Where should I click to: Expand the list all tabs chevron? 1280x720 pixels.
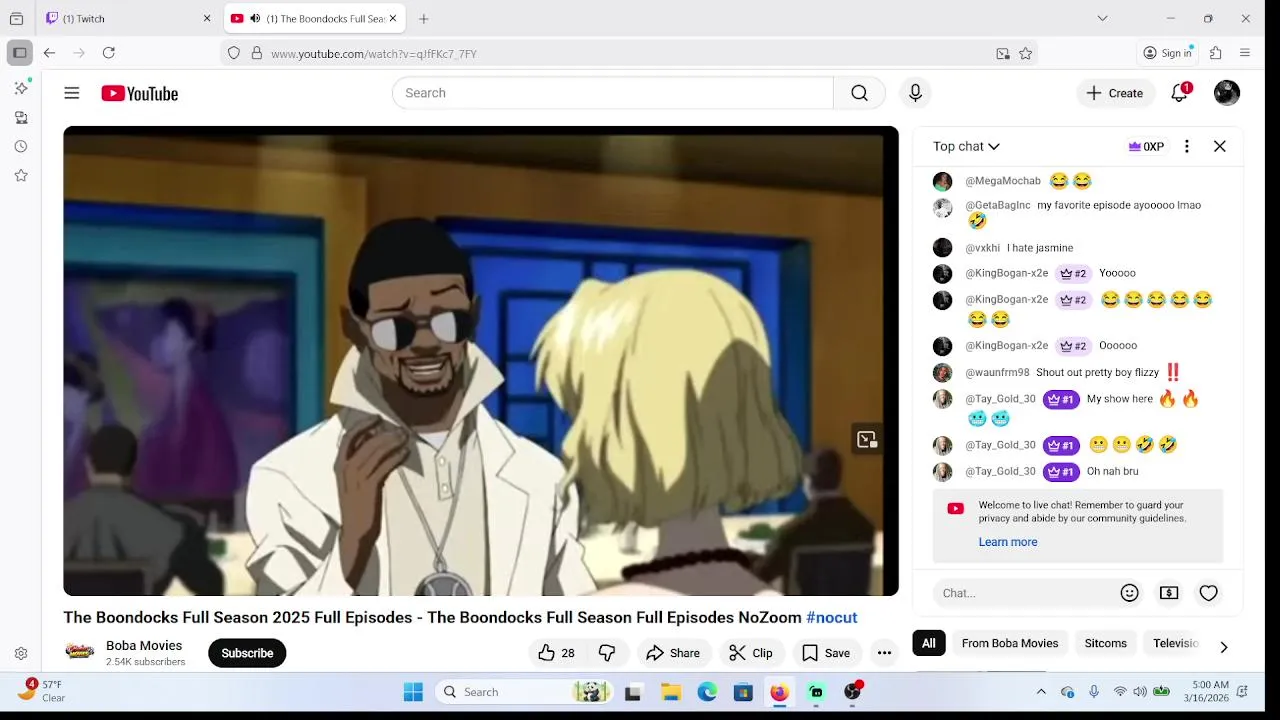coord(1102,18)
